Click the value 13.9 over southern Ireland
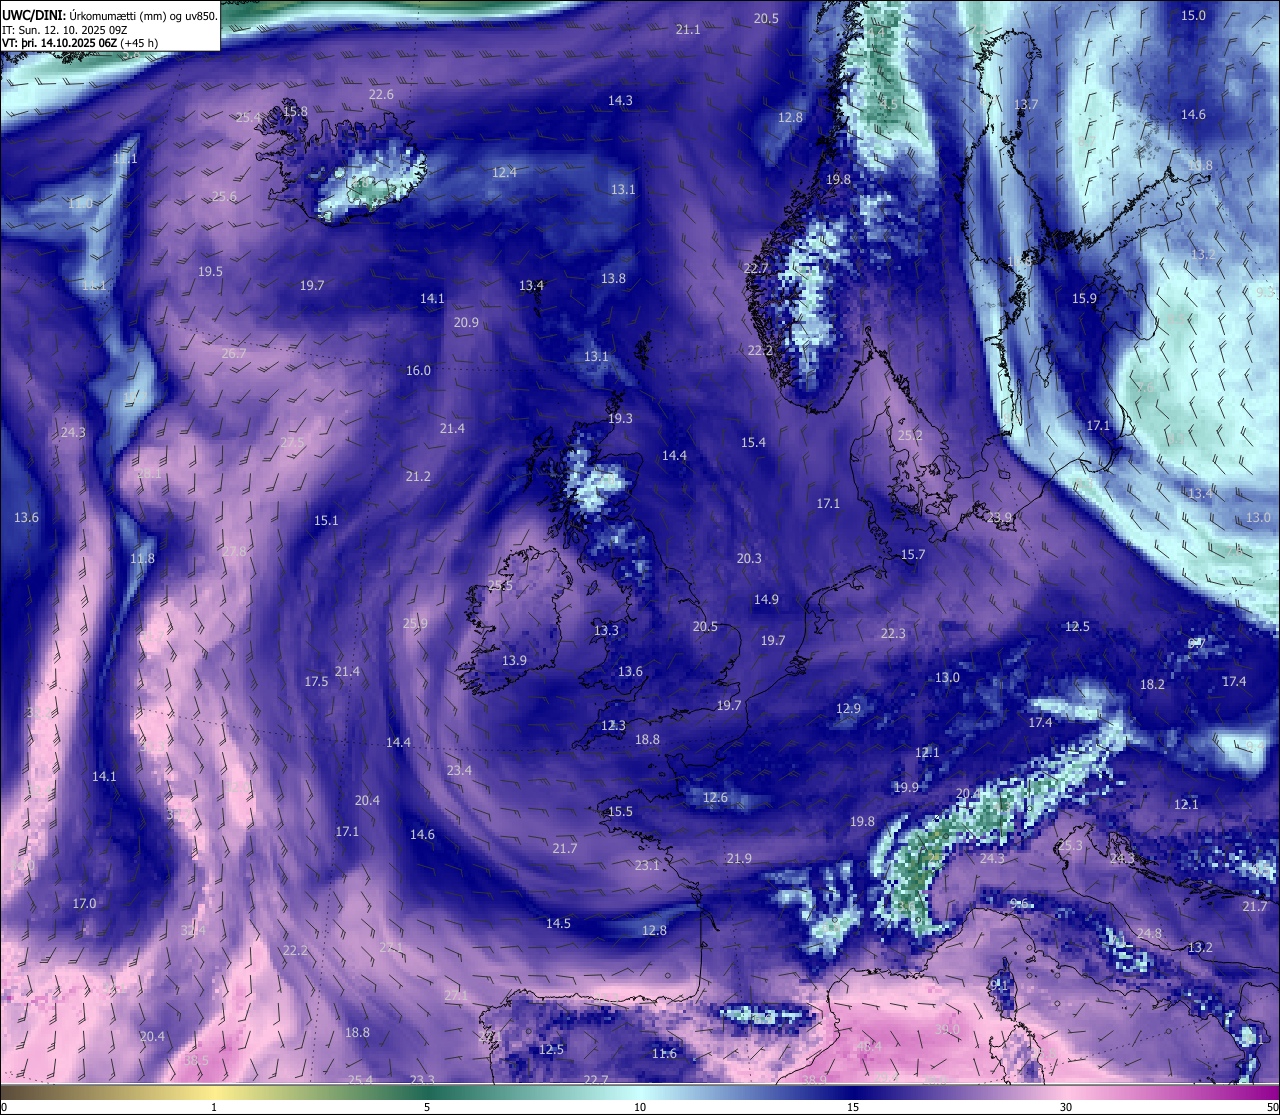Viewport: 1280px width, 1115px height. pos(514,660)
